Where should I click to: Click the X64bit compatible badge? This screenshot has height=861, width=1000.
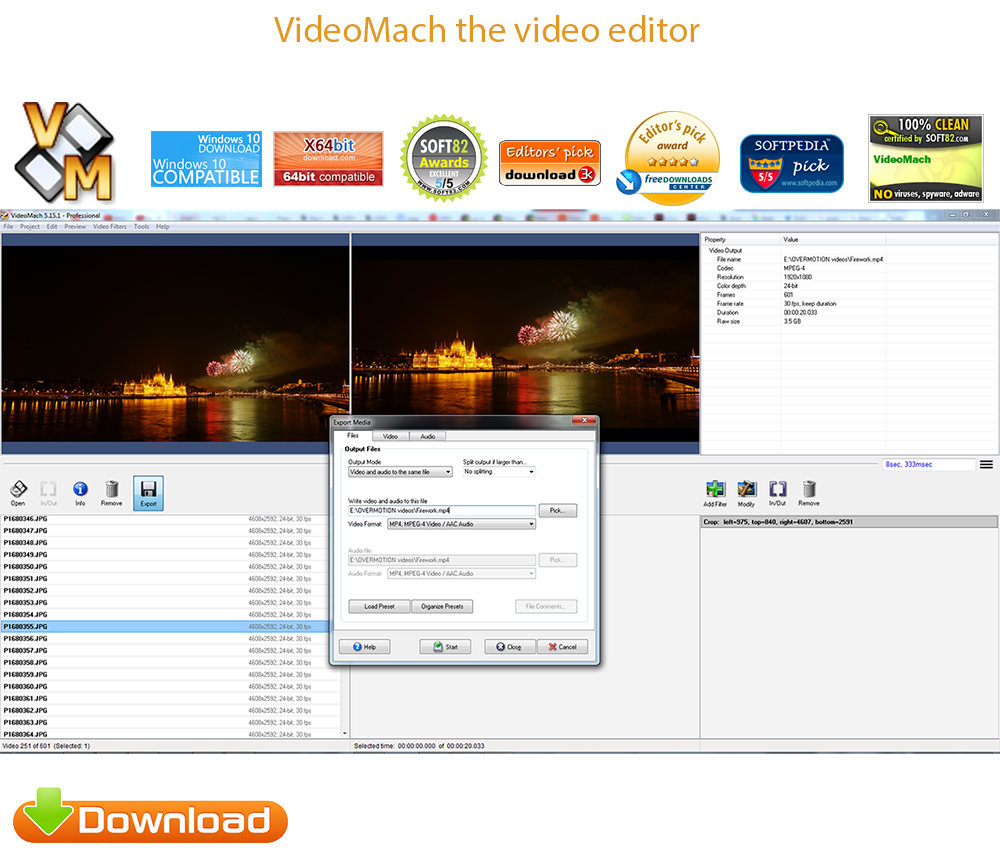click(328, 159)
